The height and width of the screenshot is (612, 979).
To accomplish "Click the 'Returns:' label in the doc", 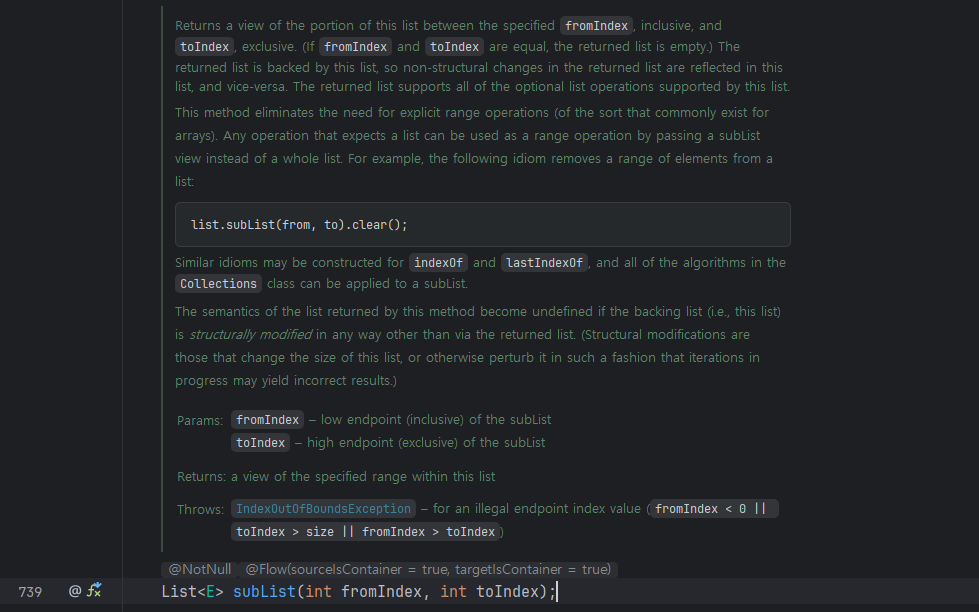I will tap(201, 476).
